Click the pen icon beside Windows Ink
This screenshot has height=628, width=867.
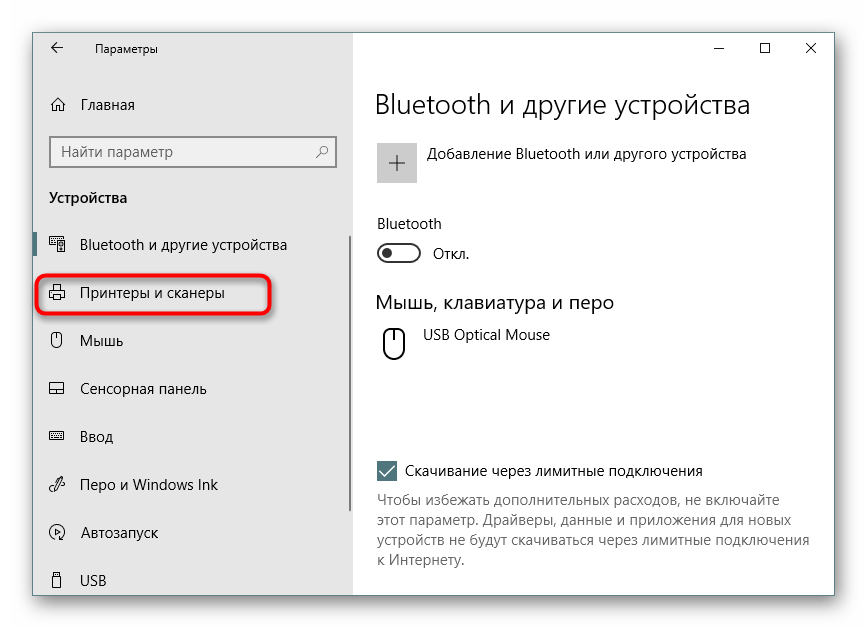(x=58, y=485)
